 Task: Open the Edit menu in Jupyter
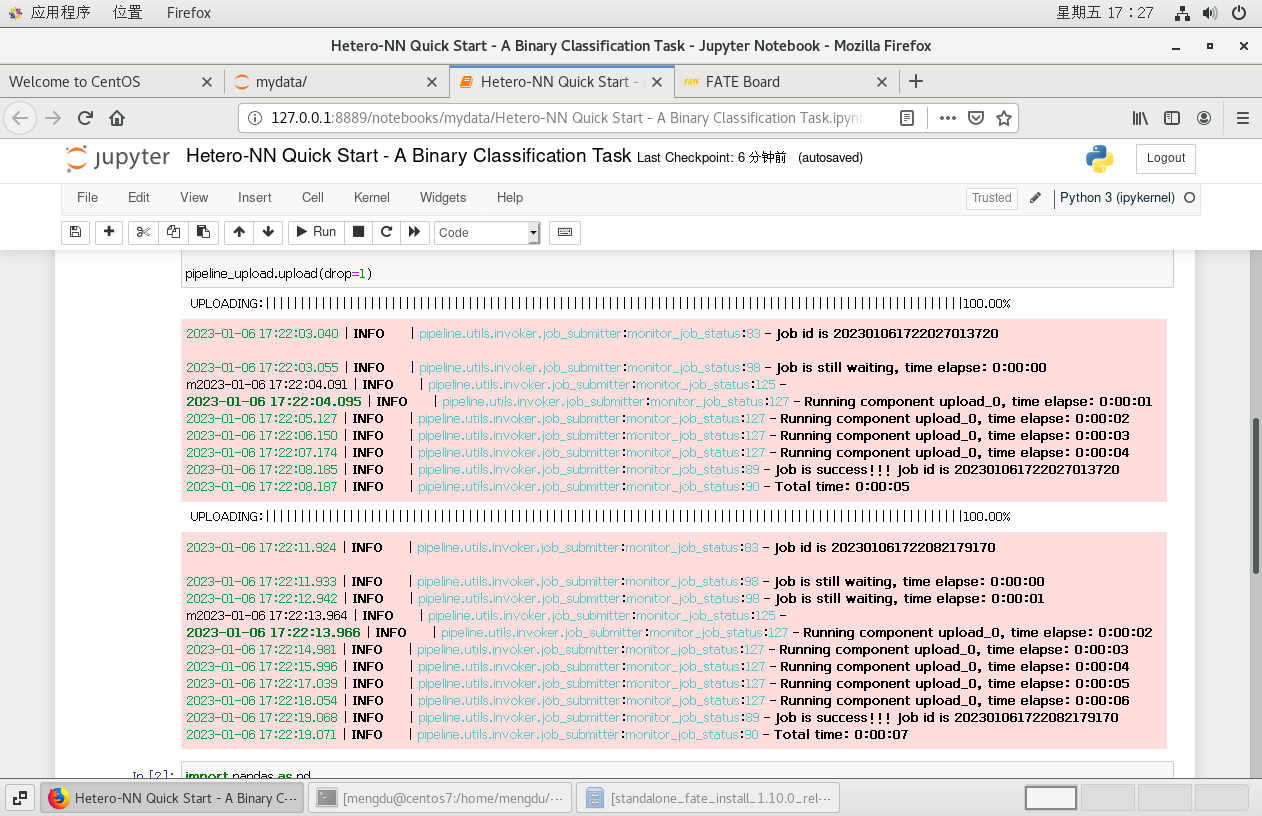[139, 197]
